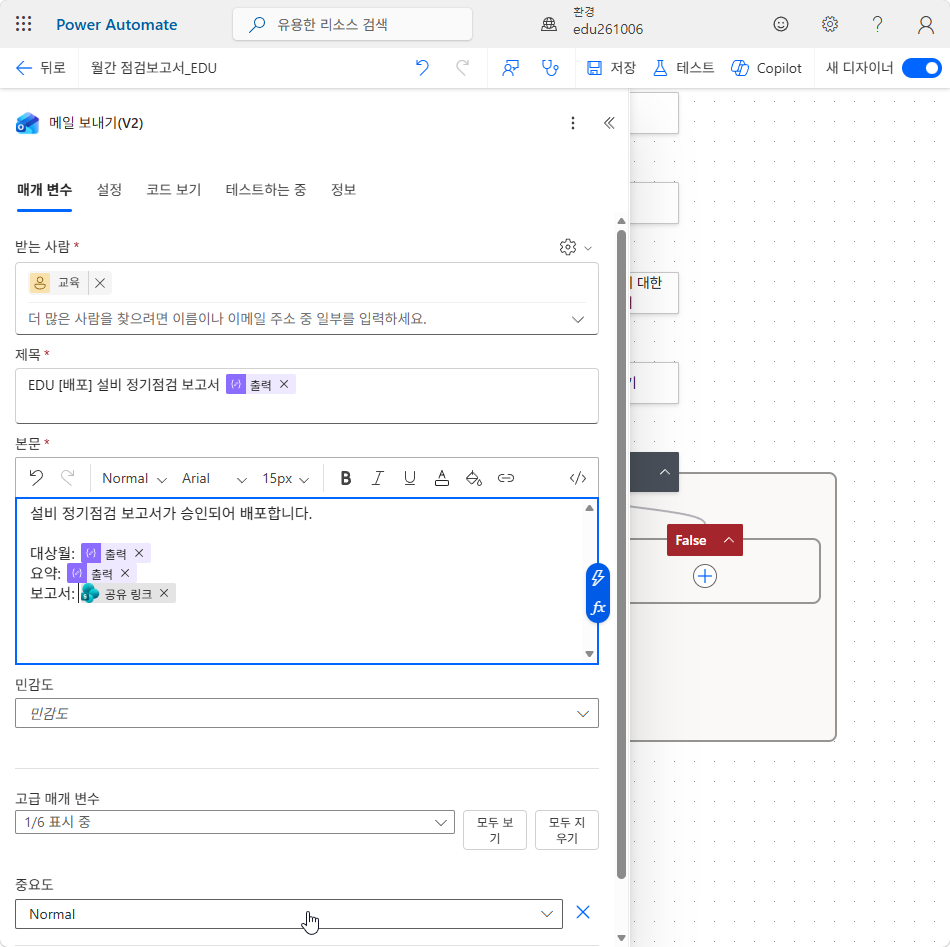Open dynamic content lightning button
This screenshot has height=947, width=950.
pyautogui.click(x=598, y=577)
